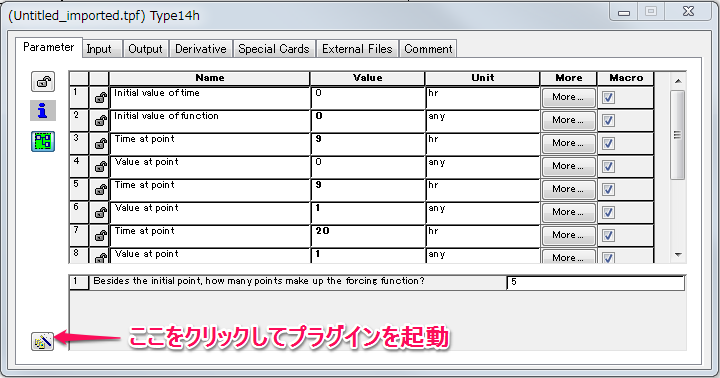Minimize the Type14h window
This screenshot has height=378, width=720.
(x=624, y=12)
